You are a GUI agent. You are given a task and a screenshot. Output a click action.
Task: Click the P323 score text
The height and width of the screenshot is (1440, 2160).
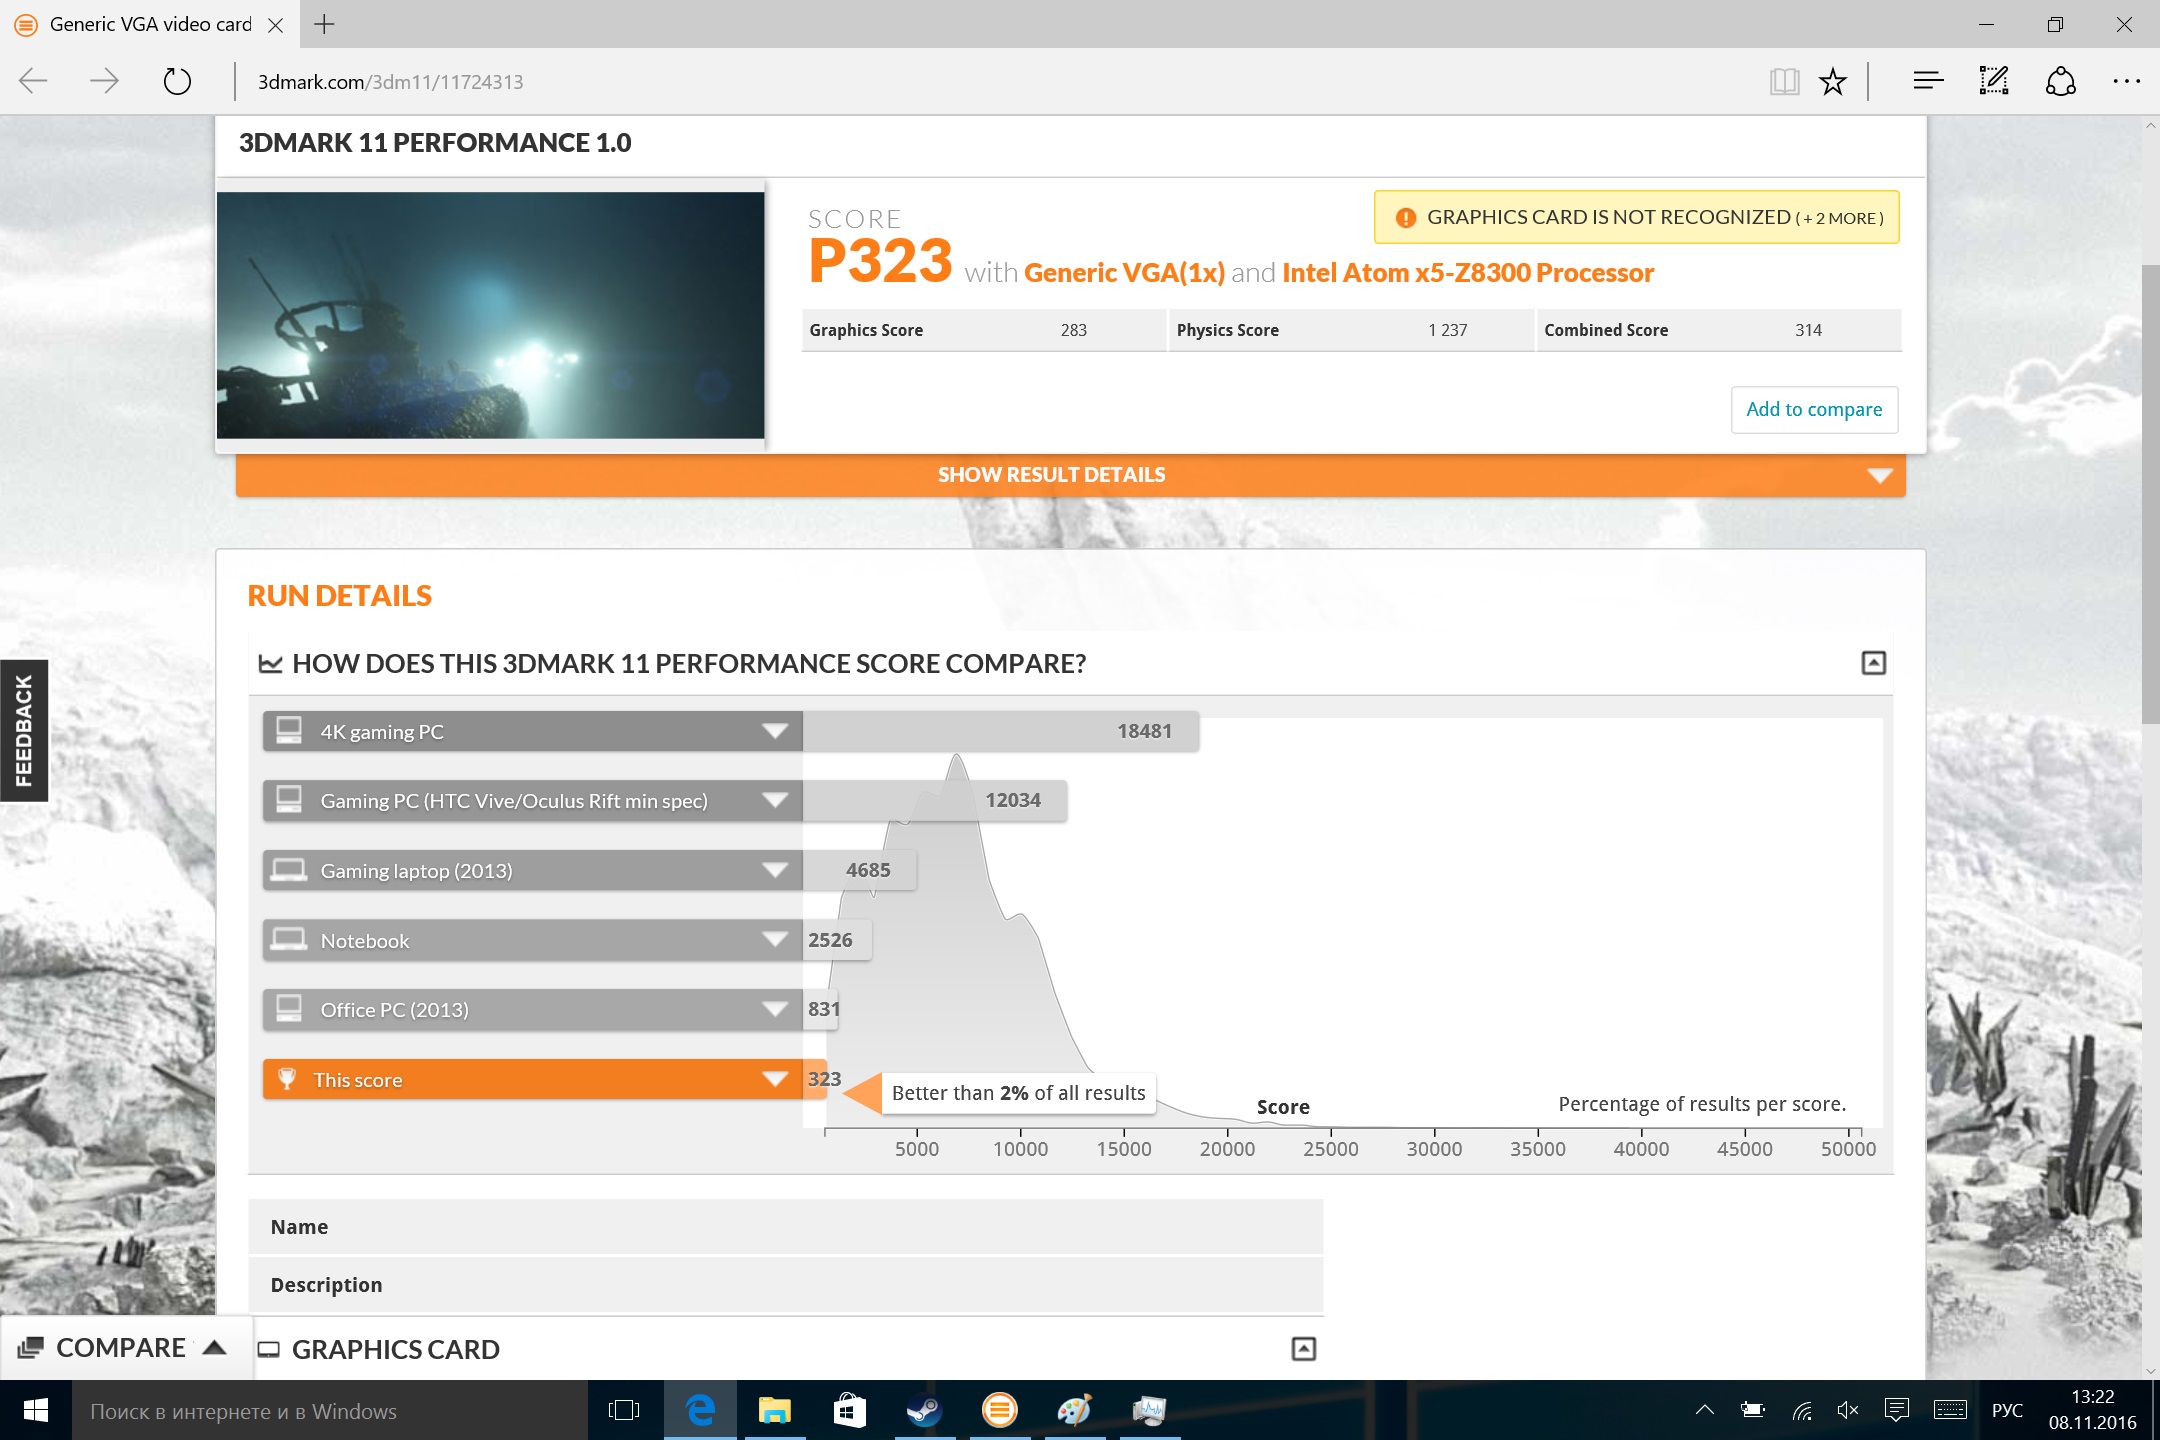point(880,260)
